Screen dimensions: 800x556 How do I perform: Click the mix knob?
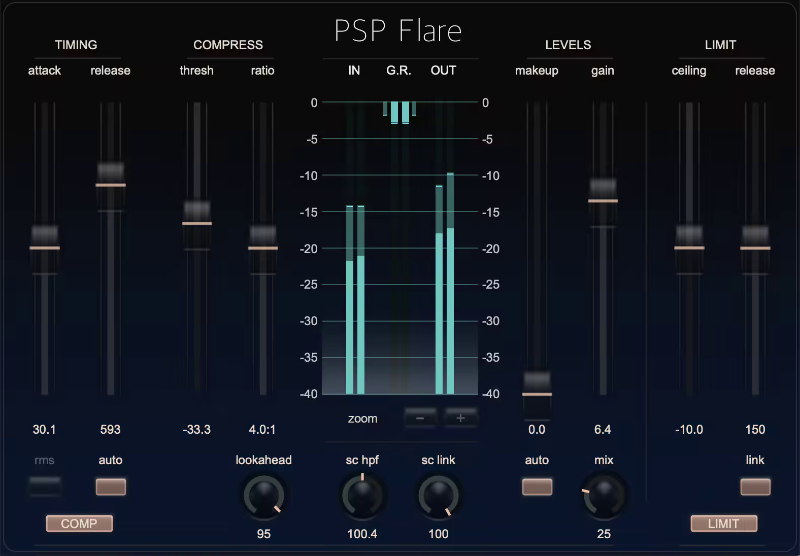[604, 495]
